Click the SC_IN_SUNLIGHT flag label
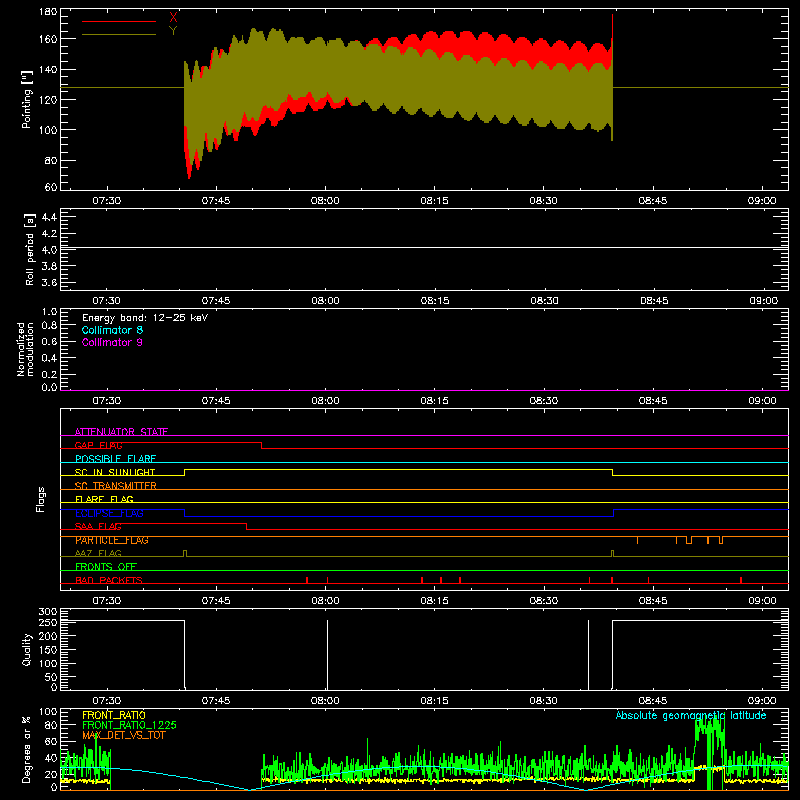Image resolution: width=800 pixels, height=800 pixels. tap(115, 472)
